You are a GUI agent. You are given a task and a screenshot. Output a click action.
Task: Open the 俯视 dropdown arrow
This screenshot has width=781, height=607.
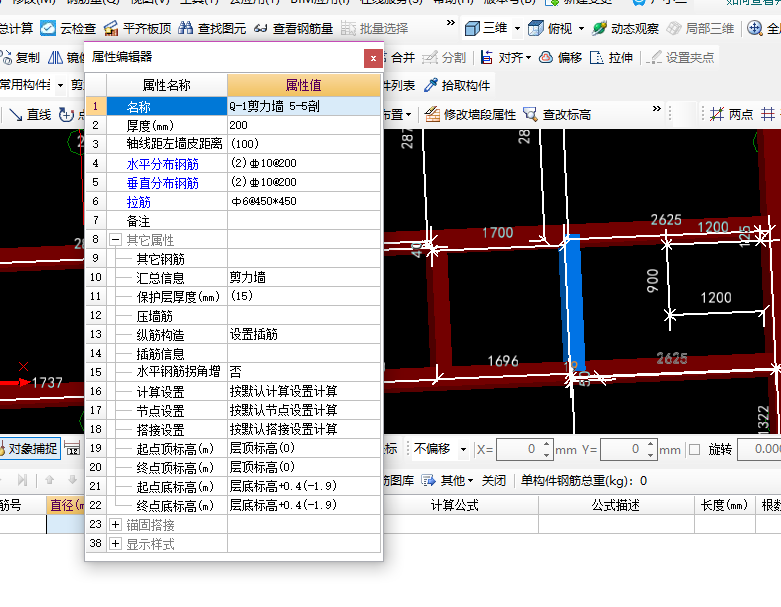pyautogui.click(x=581, y=29)
